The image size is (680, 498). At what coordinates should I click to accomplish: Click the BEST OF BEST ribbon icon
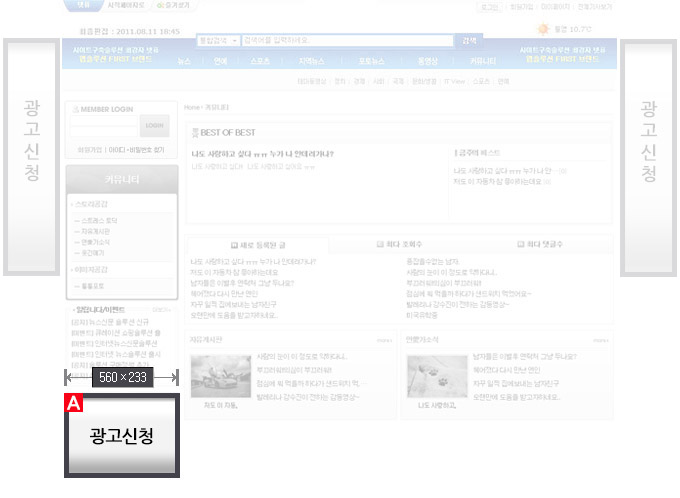[x=195, y=132]
